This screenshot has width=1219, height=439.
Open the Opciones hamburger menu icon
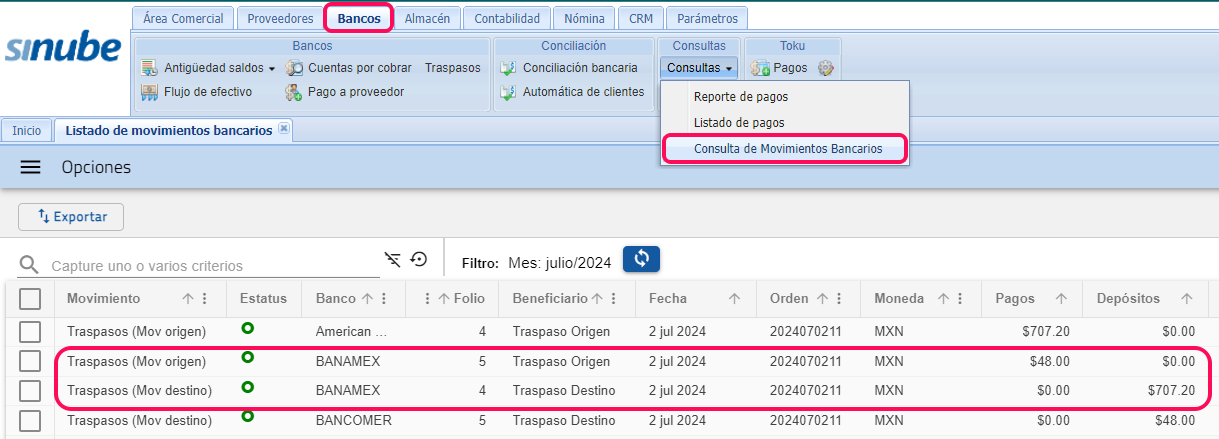[30, 167]
